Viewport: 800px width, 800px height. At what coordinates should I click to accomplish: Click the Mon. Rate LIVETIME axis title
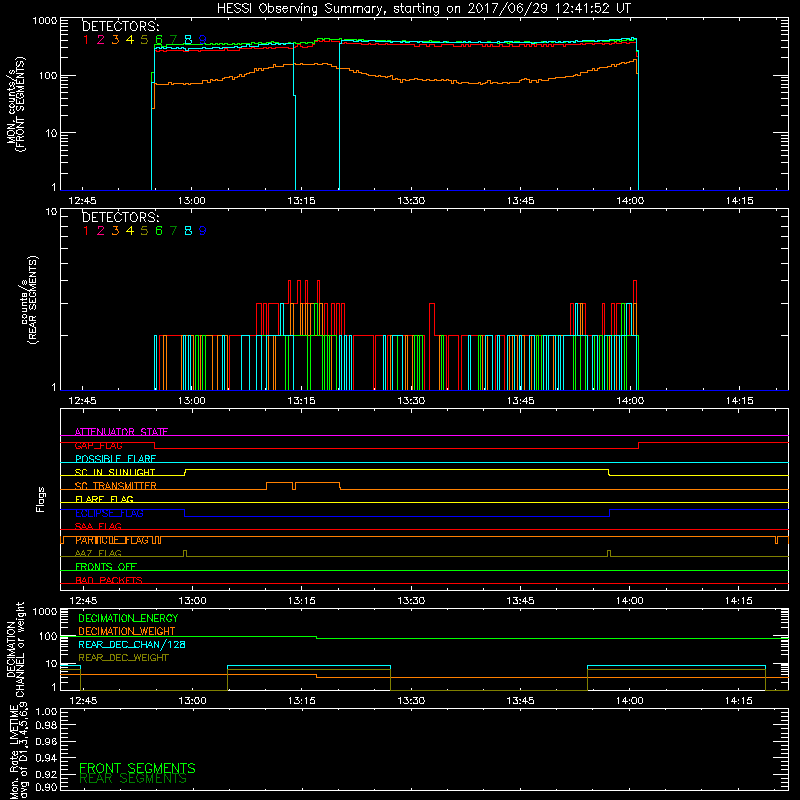[19, 752]
